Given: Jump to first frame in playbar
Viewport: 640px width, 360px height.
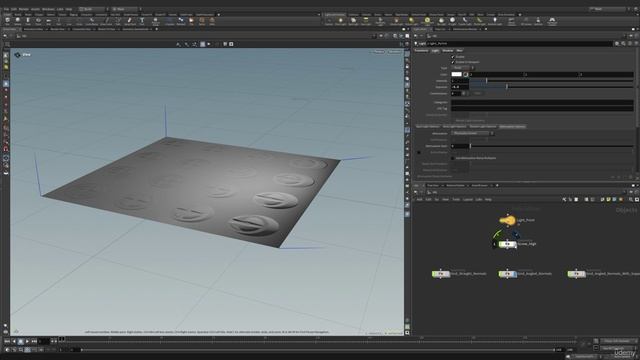Looking at the screenshot, I should pos(7,341).
